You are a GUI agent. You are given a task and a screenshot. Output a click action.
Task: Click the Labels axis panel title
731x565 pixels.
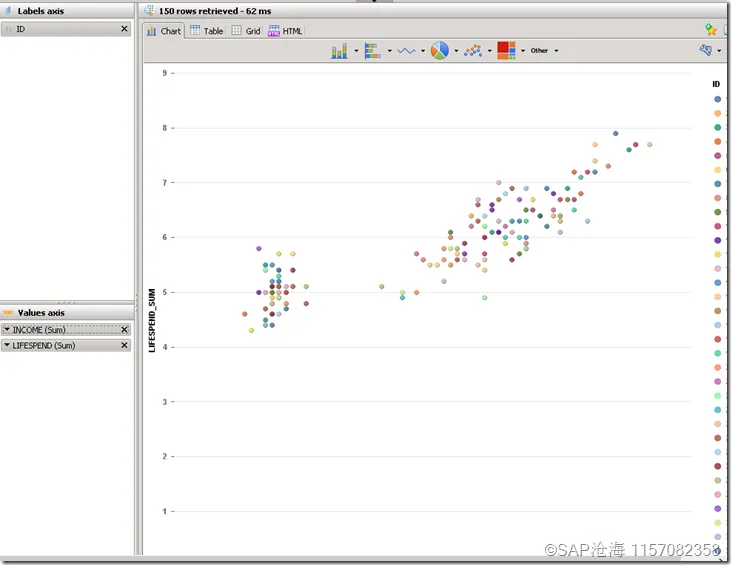[41, 11]
